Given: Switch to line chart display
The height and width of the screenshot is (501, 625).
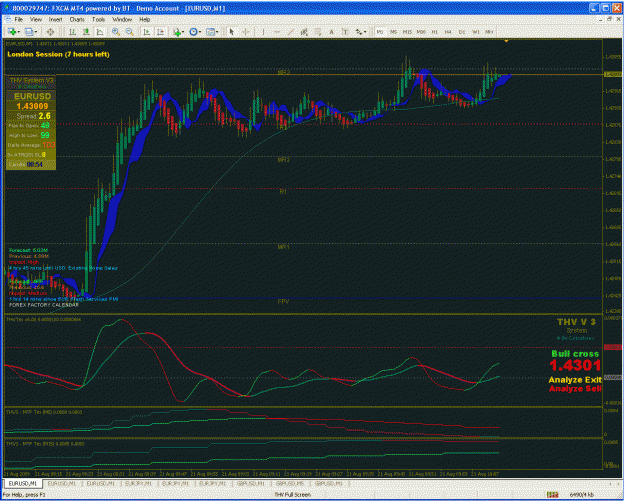Looking at the screenshot, I should tap(100, 32).
